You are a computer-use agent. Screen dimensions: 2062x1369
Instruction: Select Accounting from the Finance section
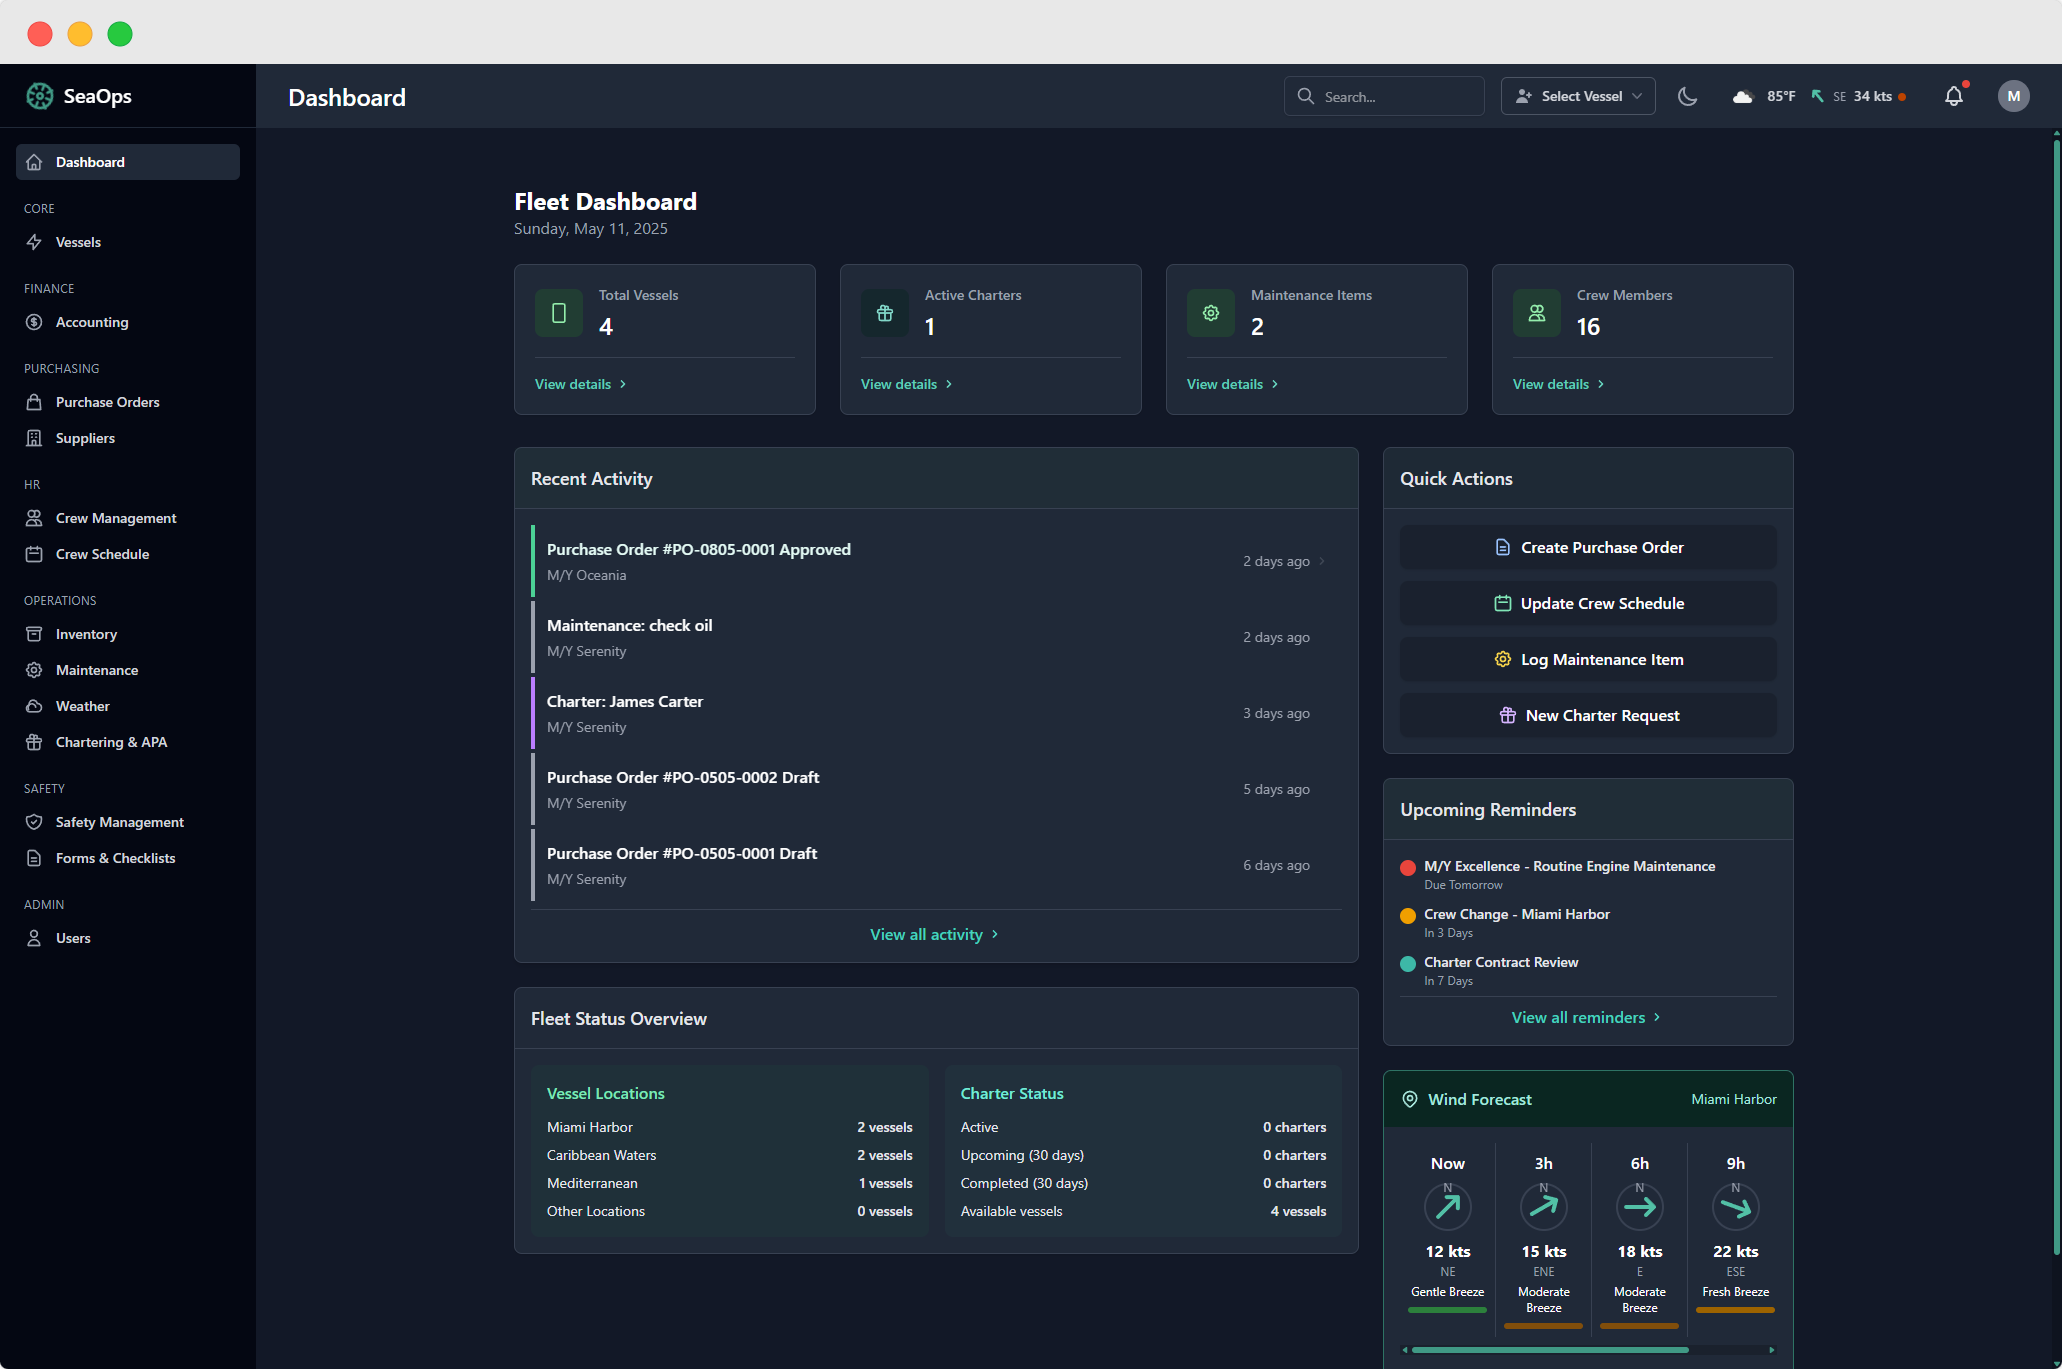tap(91, 322)
